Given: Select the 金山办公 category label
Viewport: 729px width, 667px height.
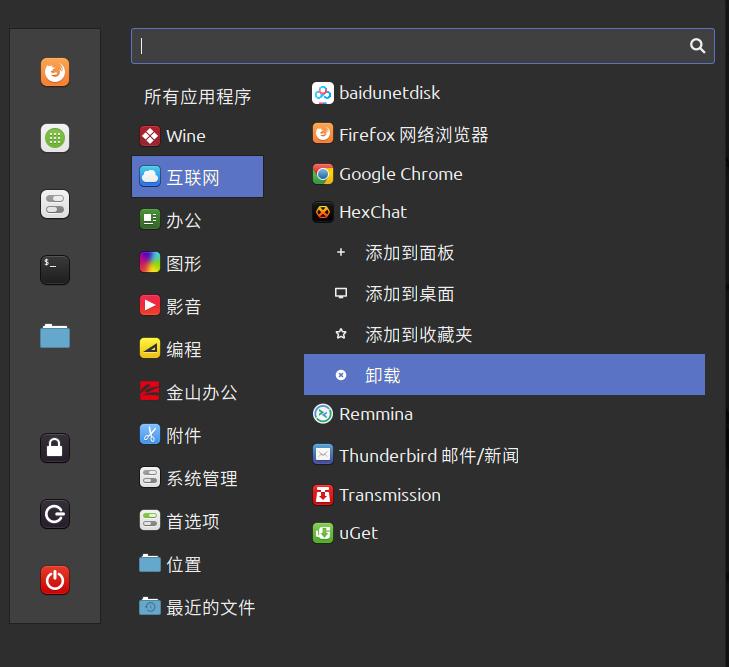Looking at the screenshot, I should coord(202,392).
